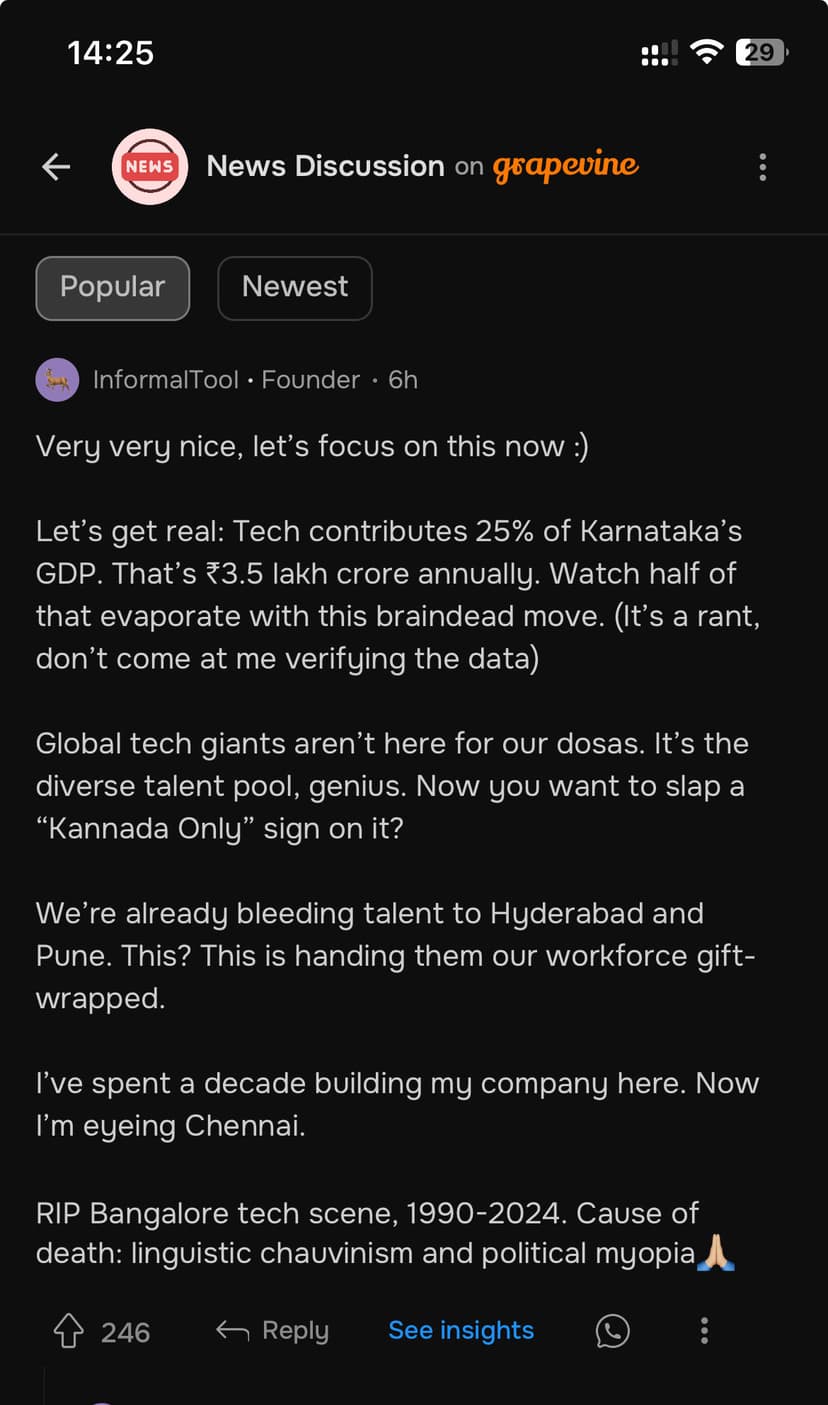The width and height of the screenshot is (828, 1405).
Task: Tap the grapevine logo text
Action: [565, 166]
